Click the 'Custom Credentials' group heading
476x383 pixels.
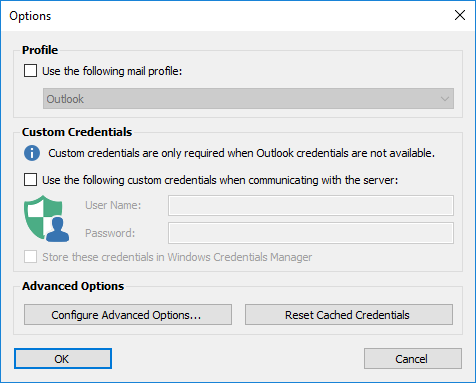(x=77, y=132)
